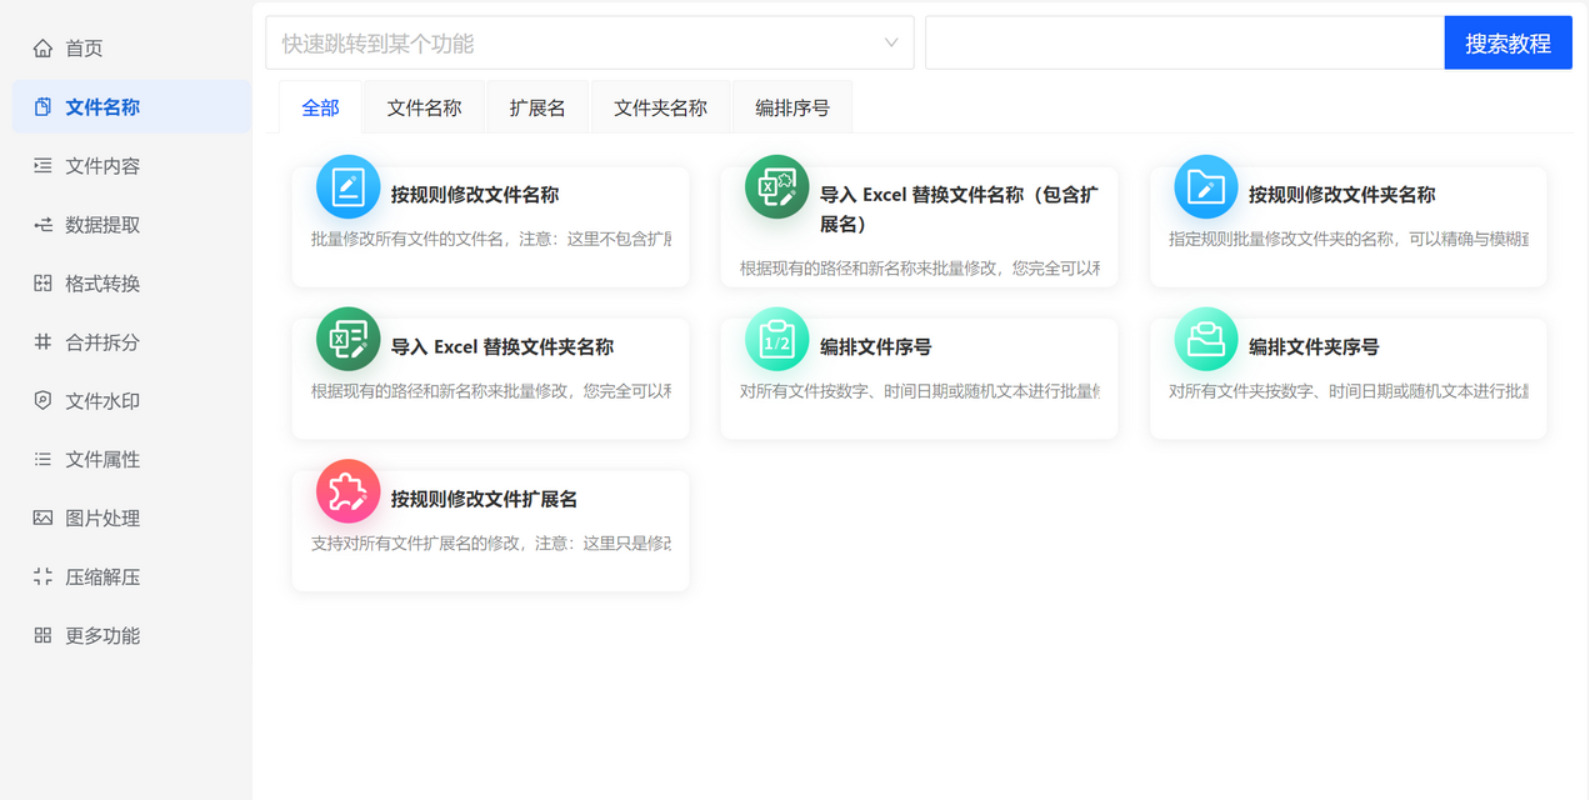Click the 压缩解压 compress icon
This screenshot has height=800, width=1589.
click(x=42, y=577)
